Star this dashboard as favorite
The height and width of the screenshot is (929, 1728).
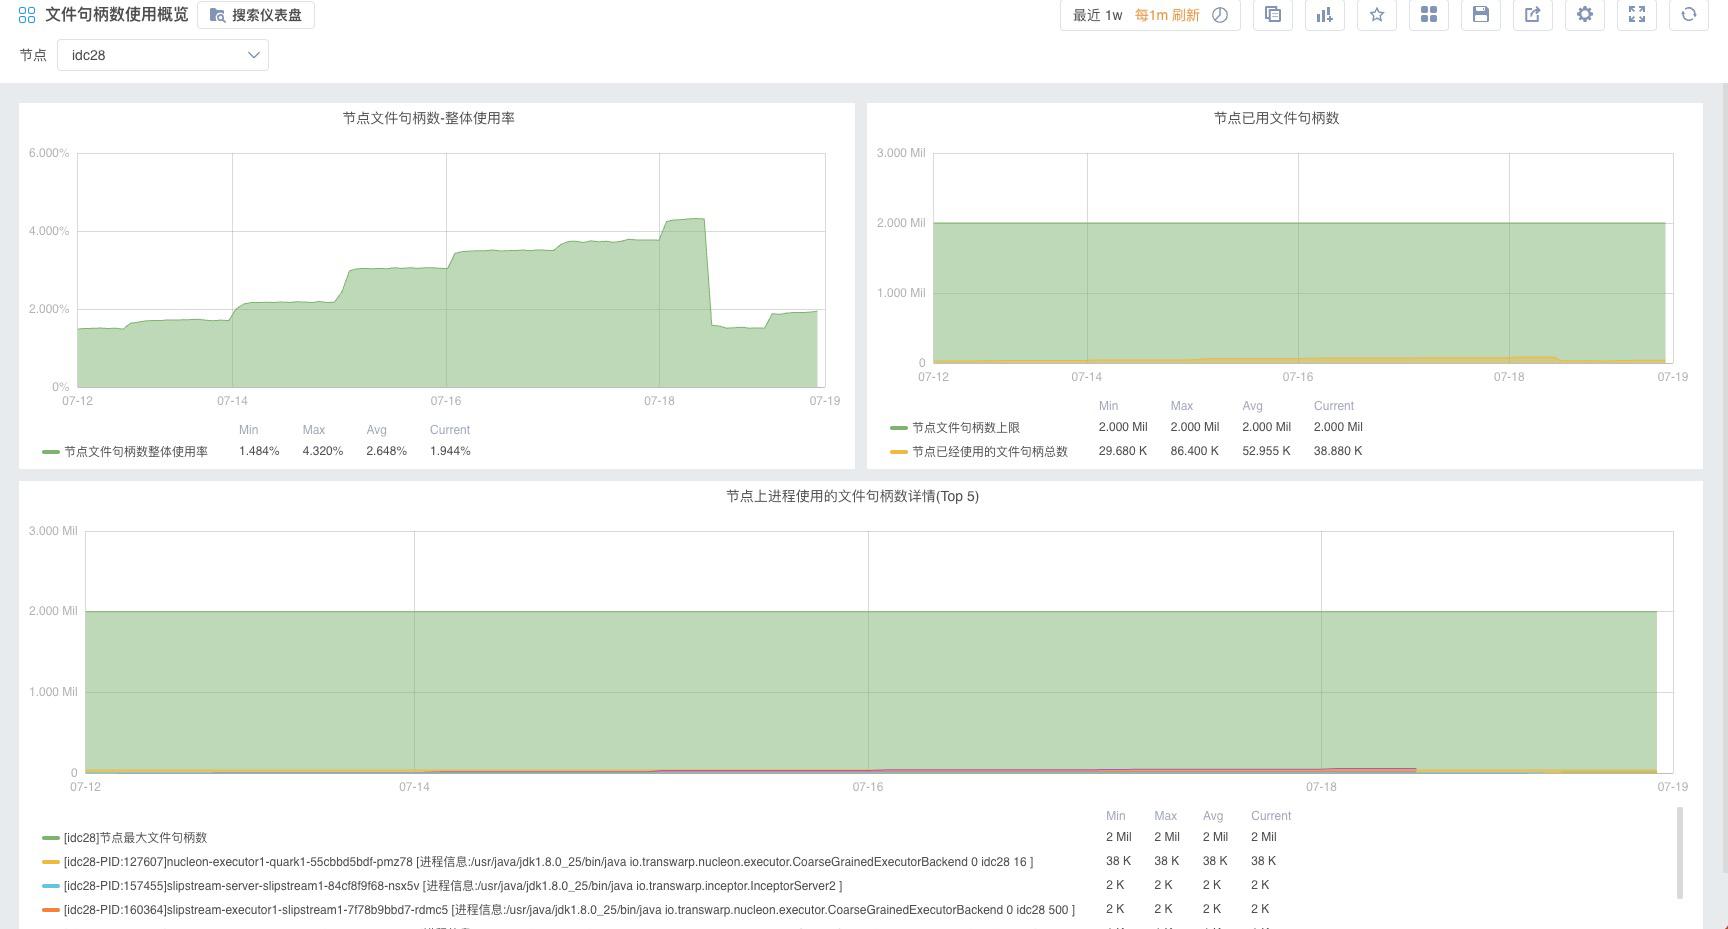[x=1377, y=14]
